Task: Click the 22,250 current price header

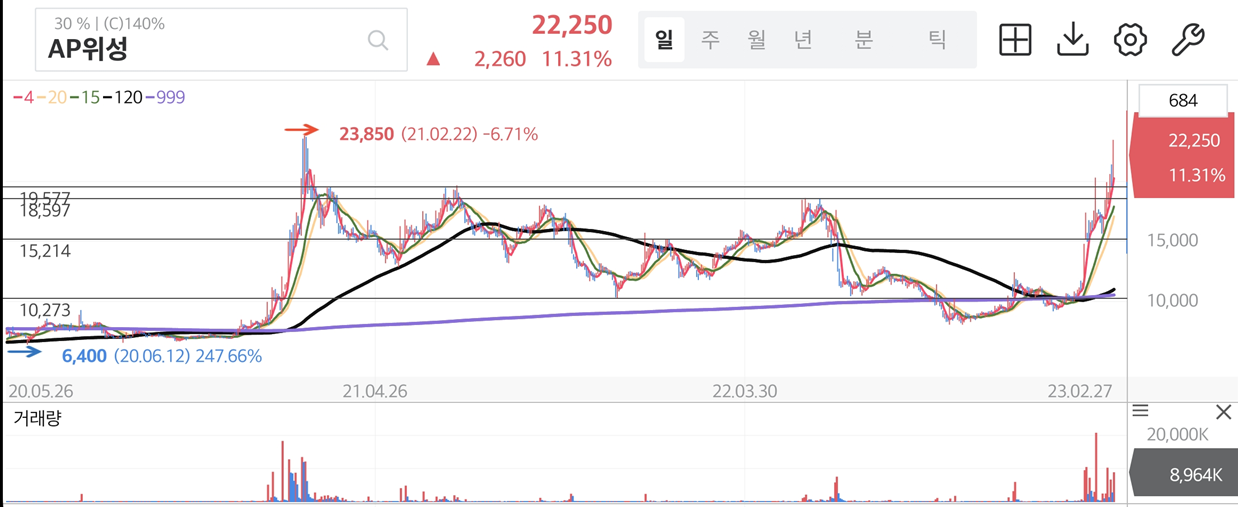Action: pyautogui.click(x=571, y=25)
